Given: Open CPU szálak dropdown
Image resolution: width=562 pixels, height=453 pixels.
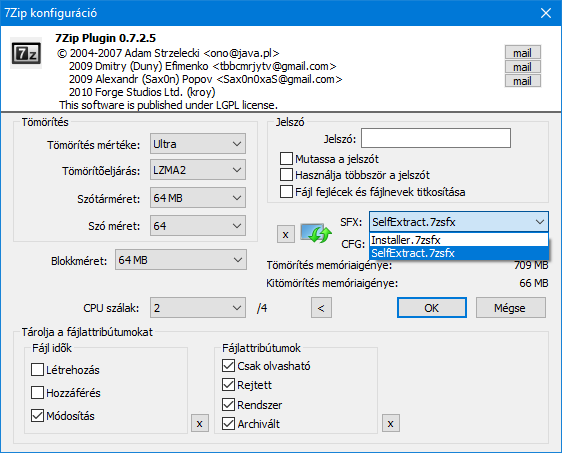Looking at the screenshot, I should tap(198, 307).
